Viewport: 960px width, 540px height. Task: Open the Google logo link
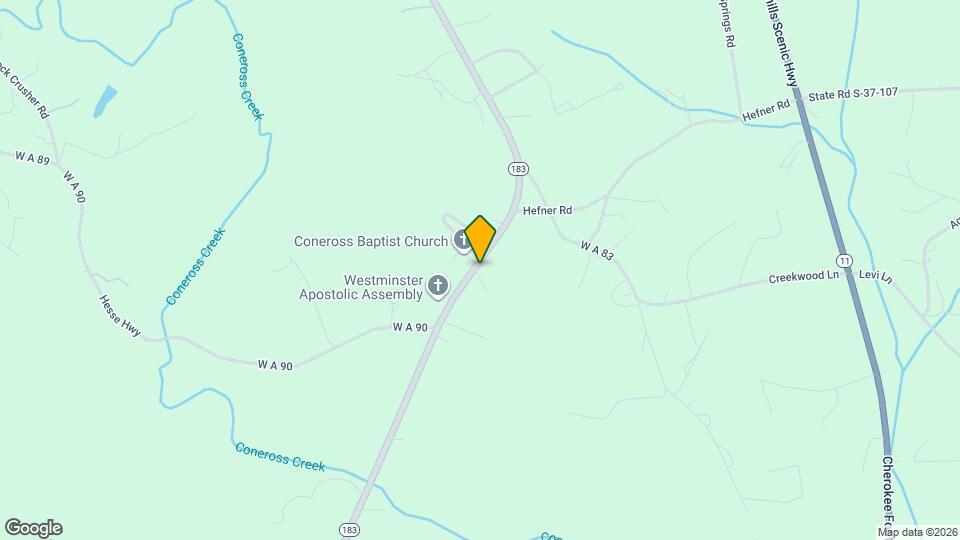click(x=34, y=528)
